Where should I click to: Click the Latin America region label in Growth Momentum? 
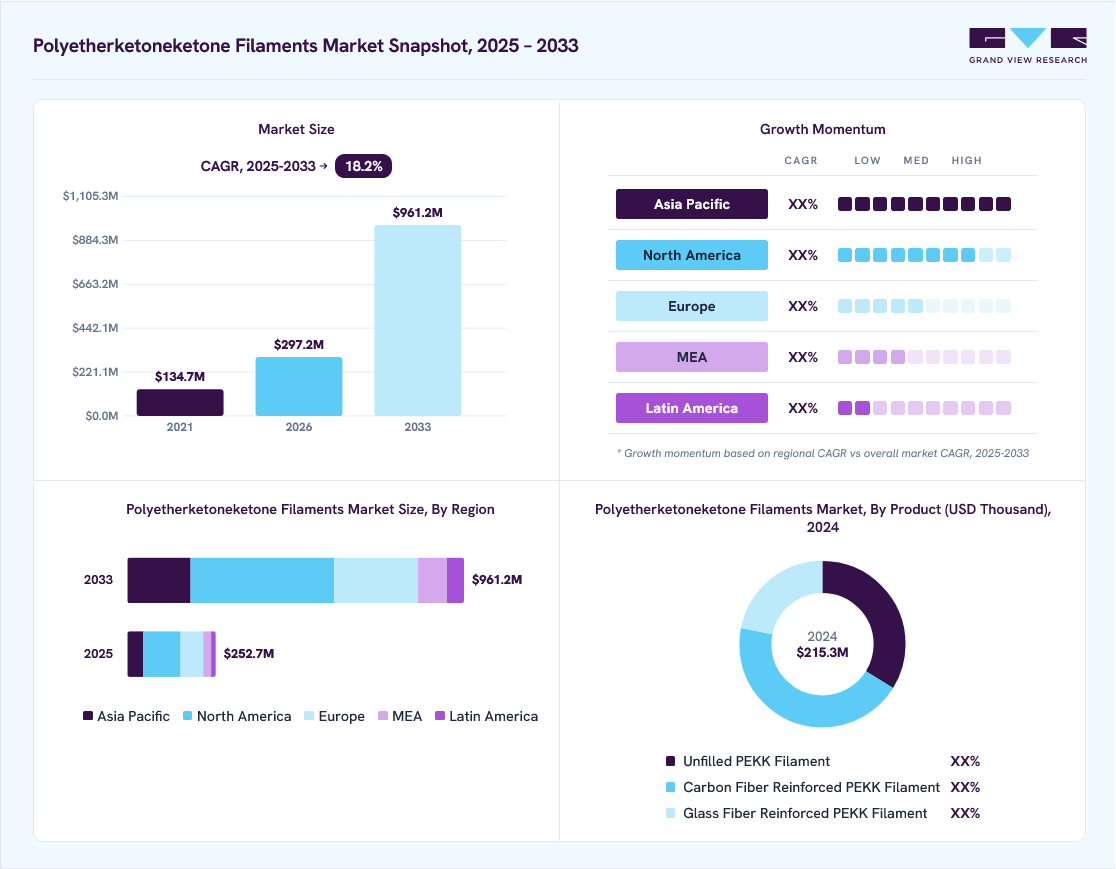click(692, 409)
